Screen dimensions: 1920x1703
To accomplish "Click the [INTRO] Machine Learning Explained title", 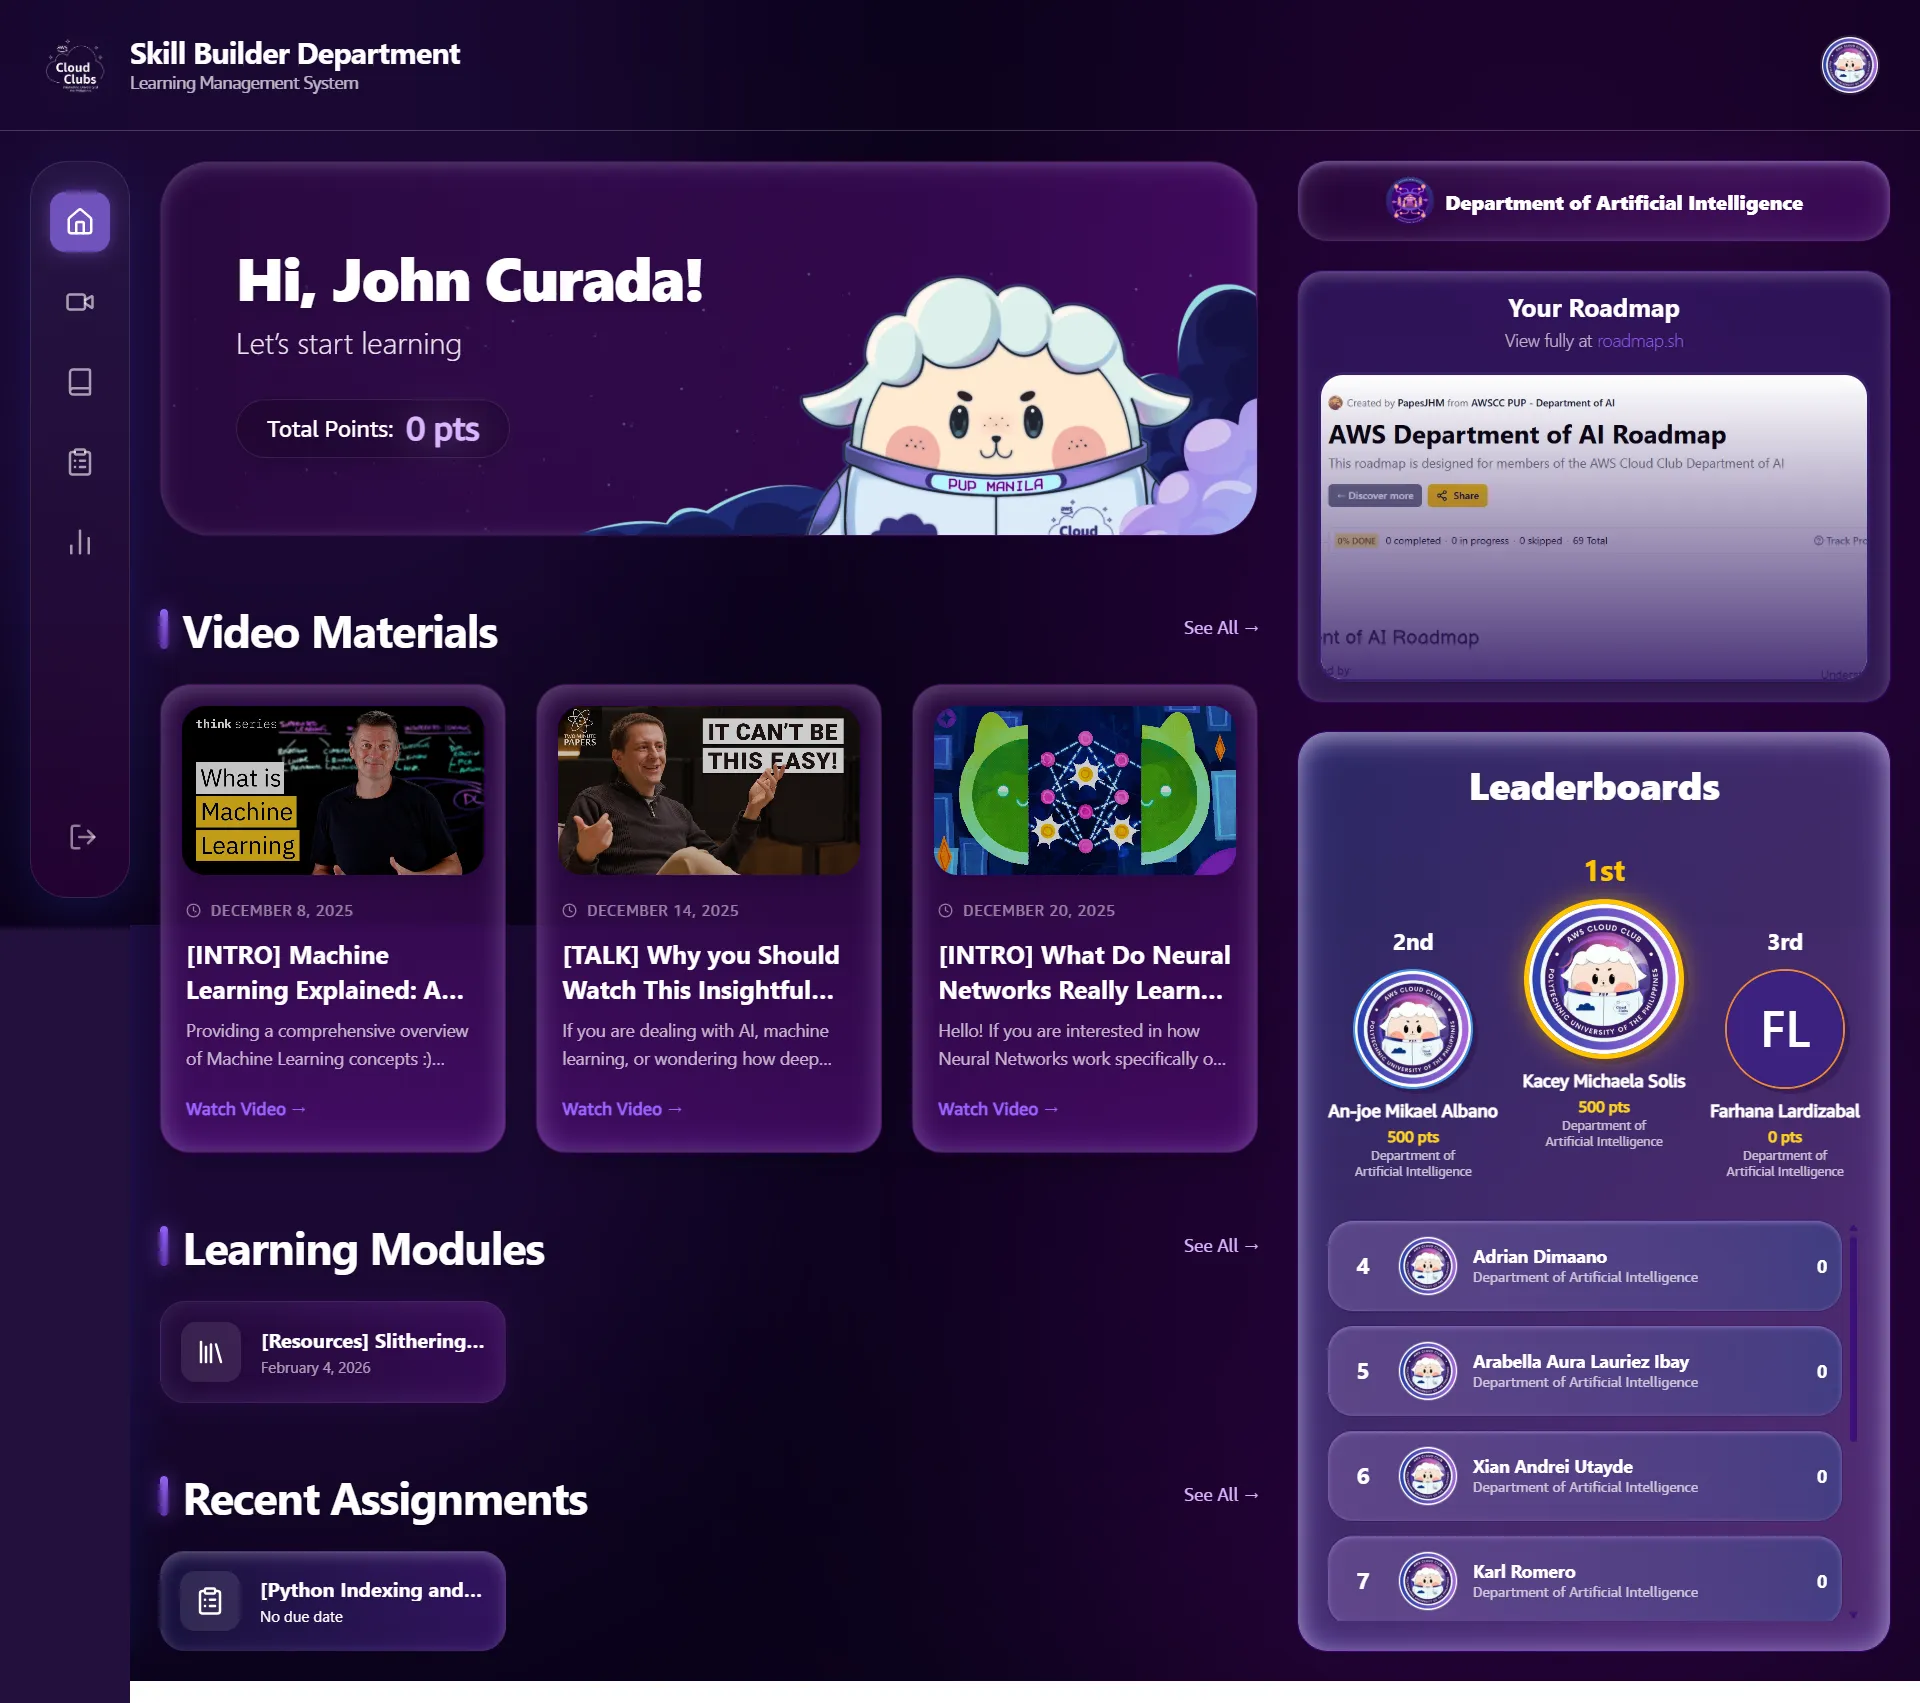I will click(325, 972).
